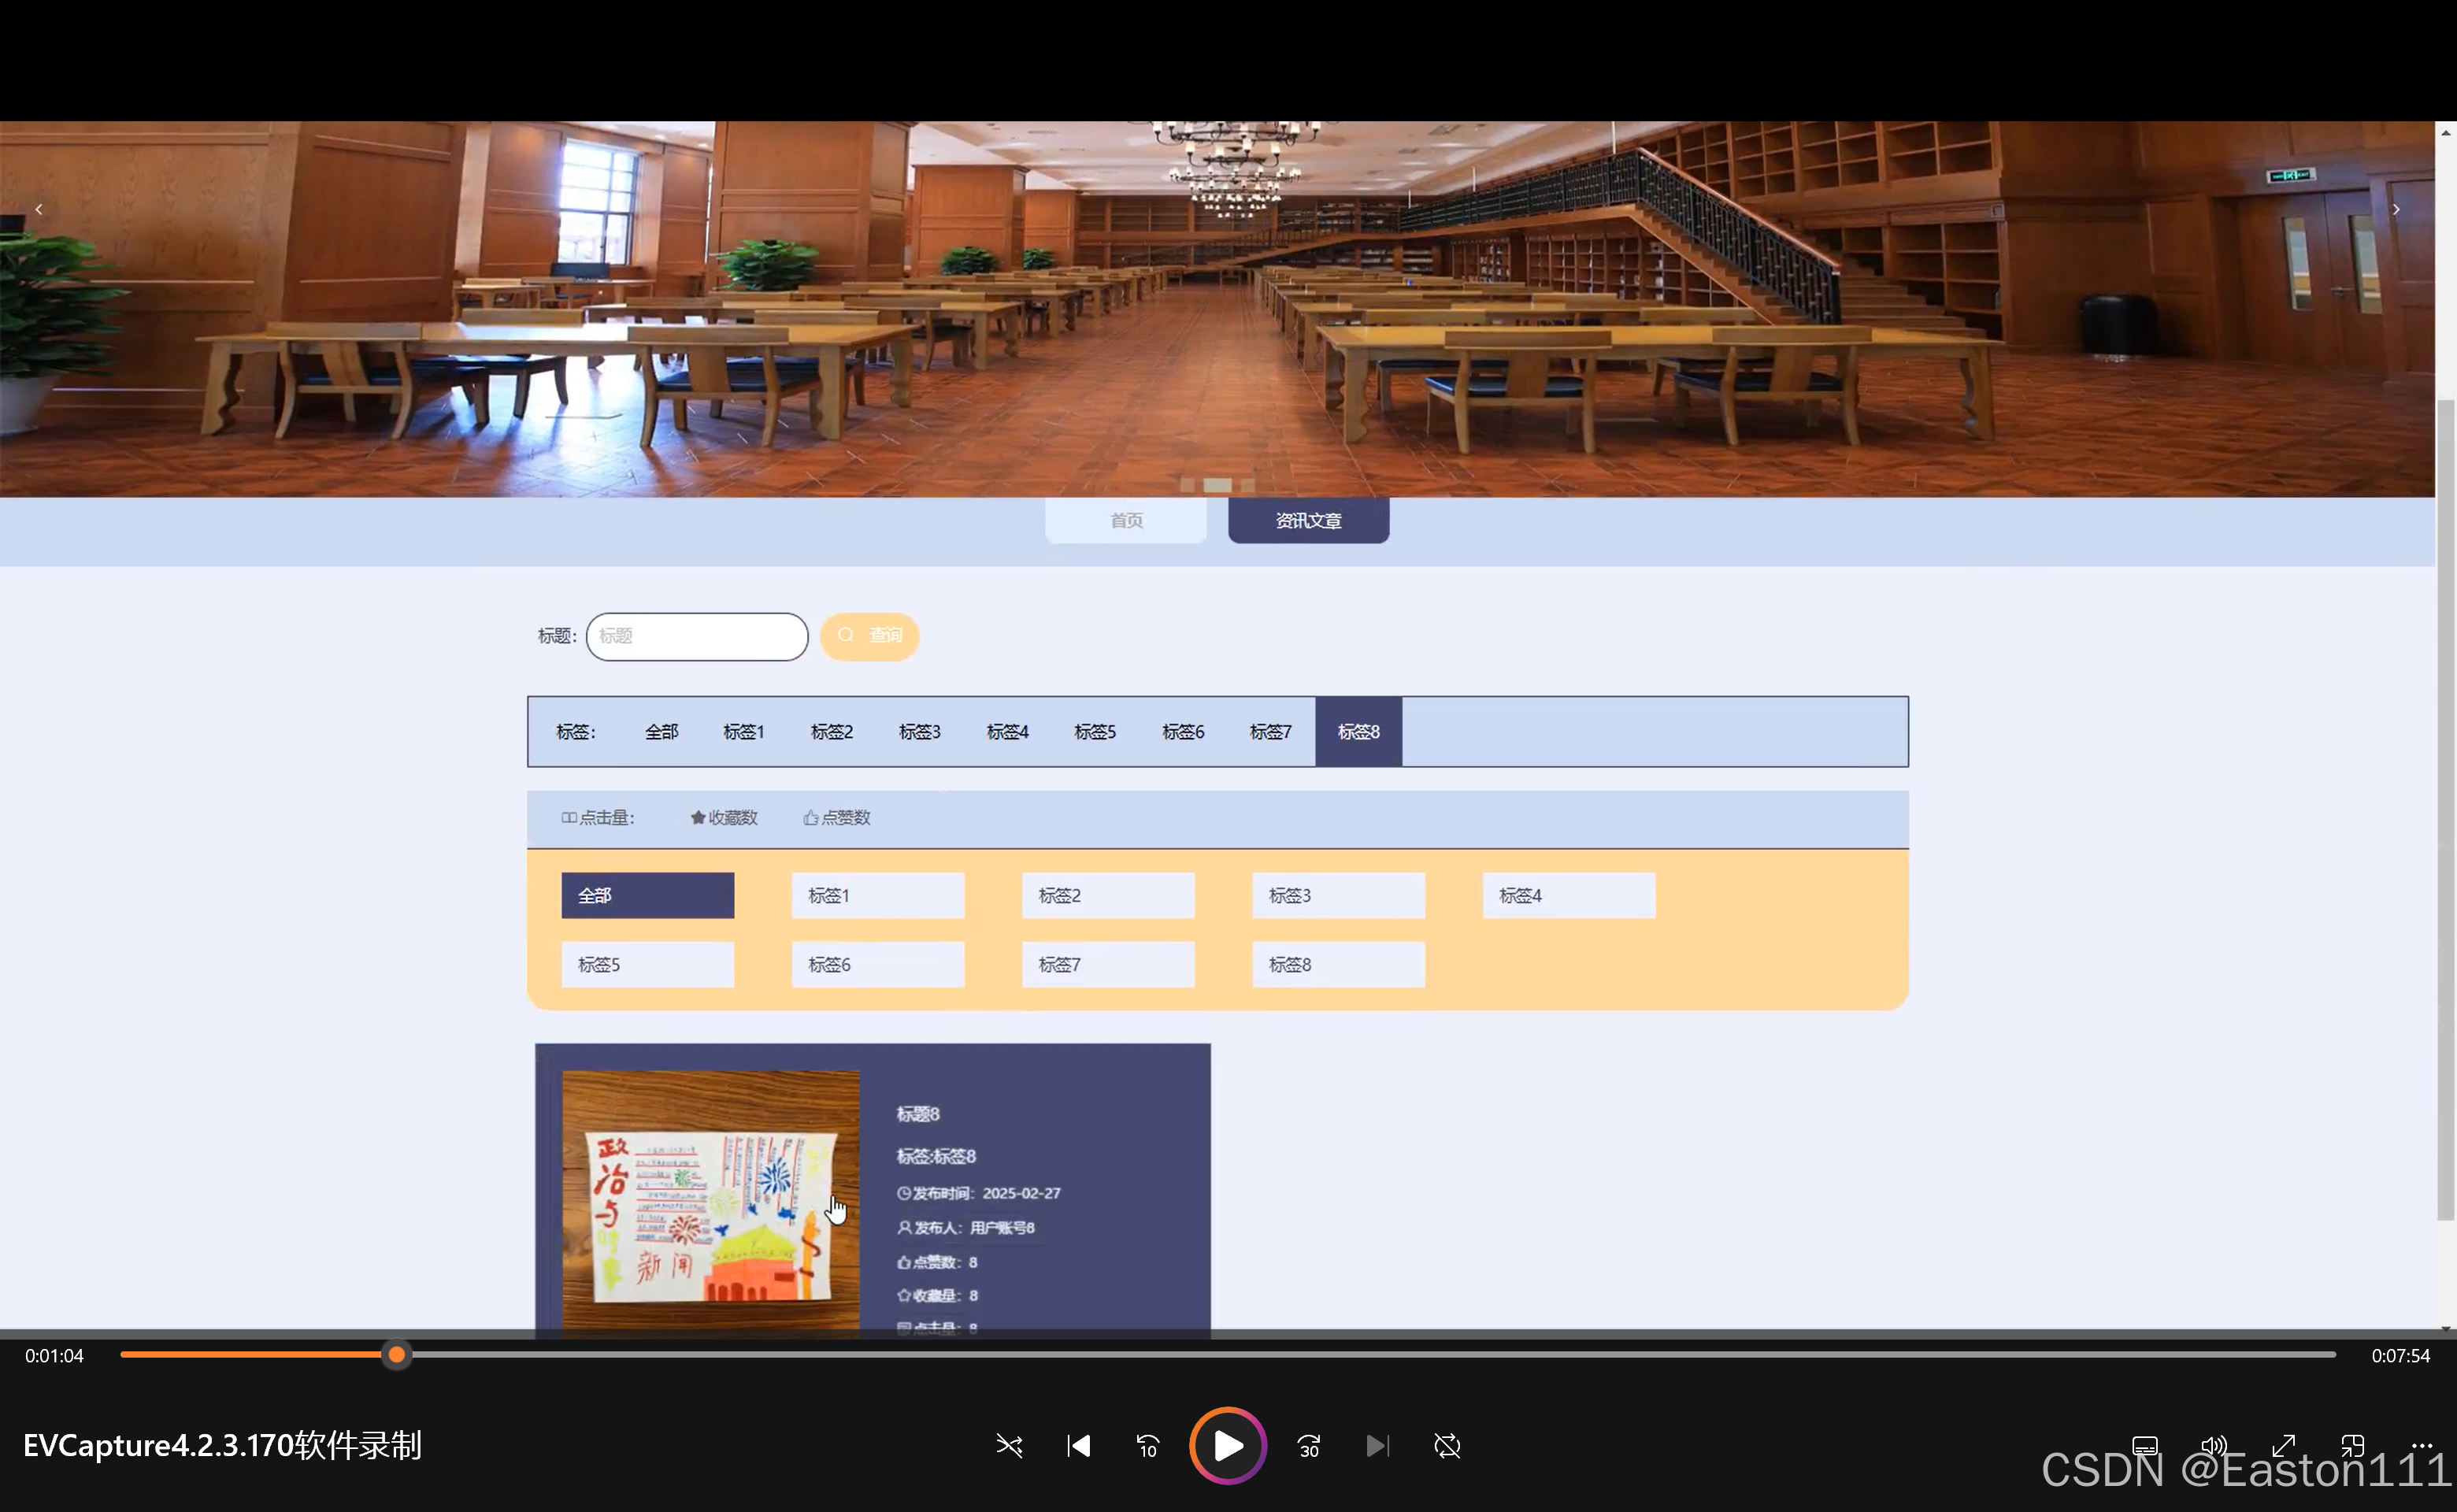Viewport: 2457px width, 1512px height.
Task: Go to the previous track
Action: (x=1078, y=1446)
